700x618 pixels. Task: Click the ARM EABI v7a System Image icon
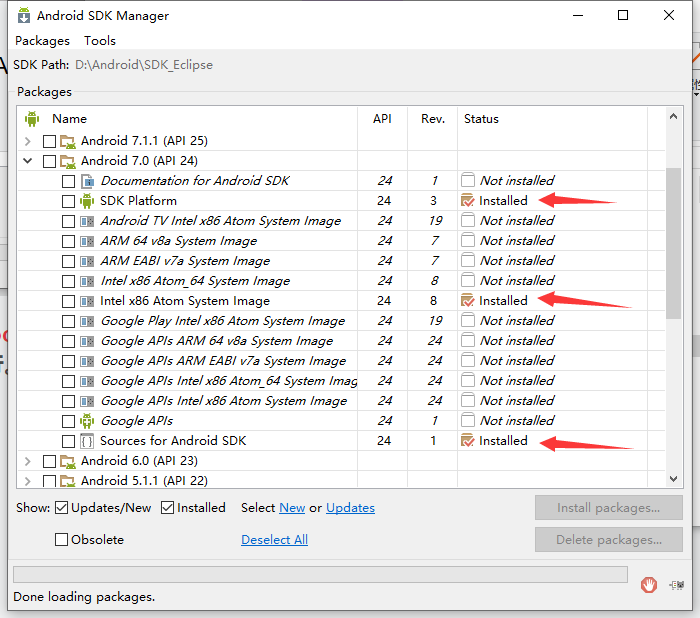(x=87, y=261)
